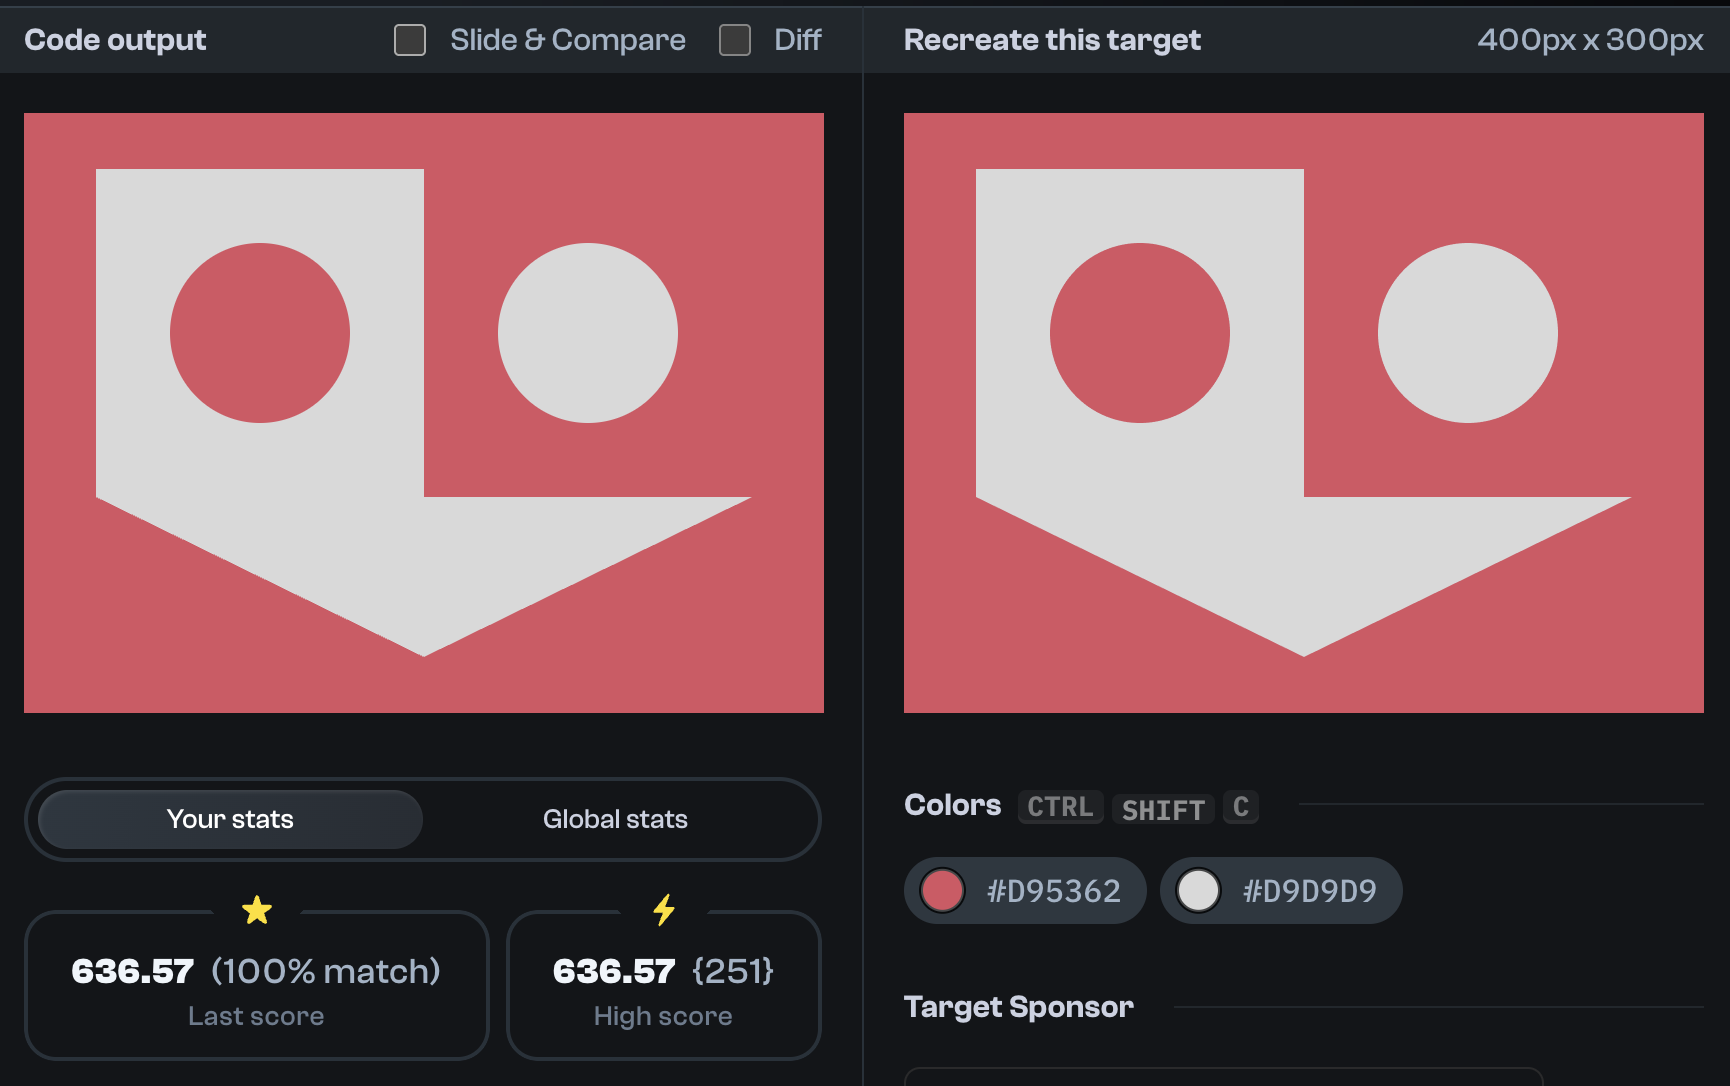Click the red circle inside the #D95362 chip
This screenshot has width=1730, height=1086.
(943, 890)
